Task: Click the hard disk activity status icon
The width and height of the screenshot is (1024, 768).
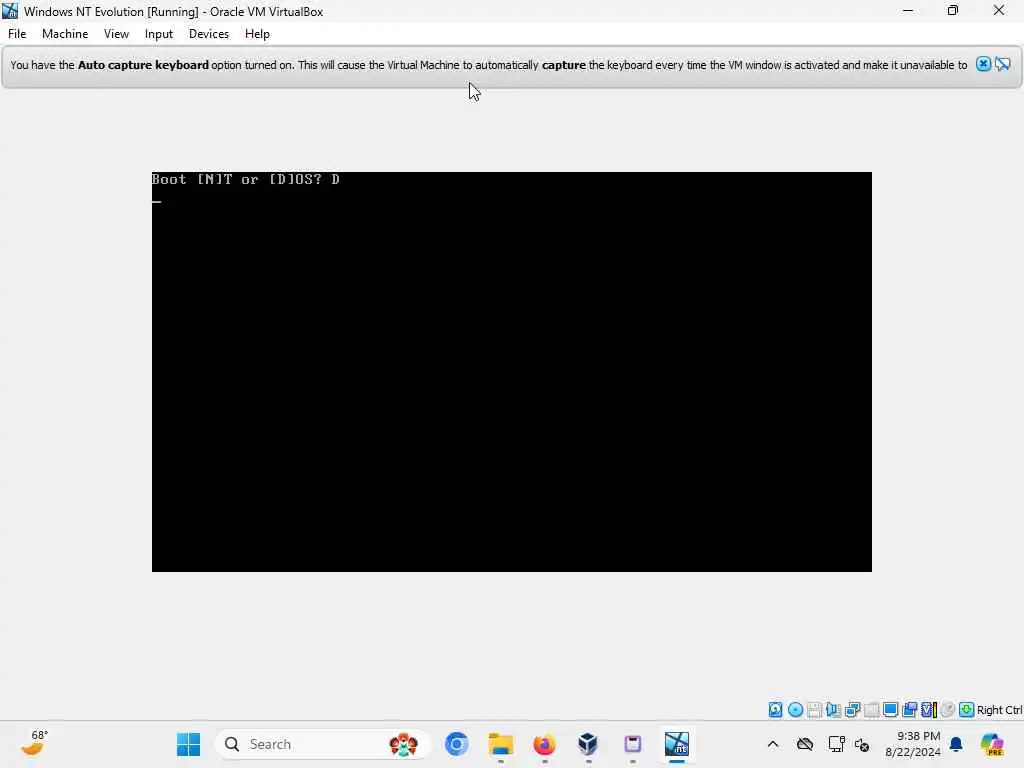Action: point(775,710)
